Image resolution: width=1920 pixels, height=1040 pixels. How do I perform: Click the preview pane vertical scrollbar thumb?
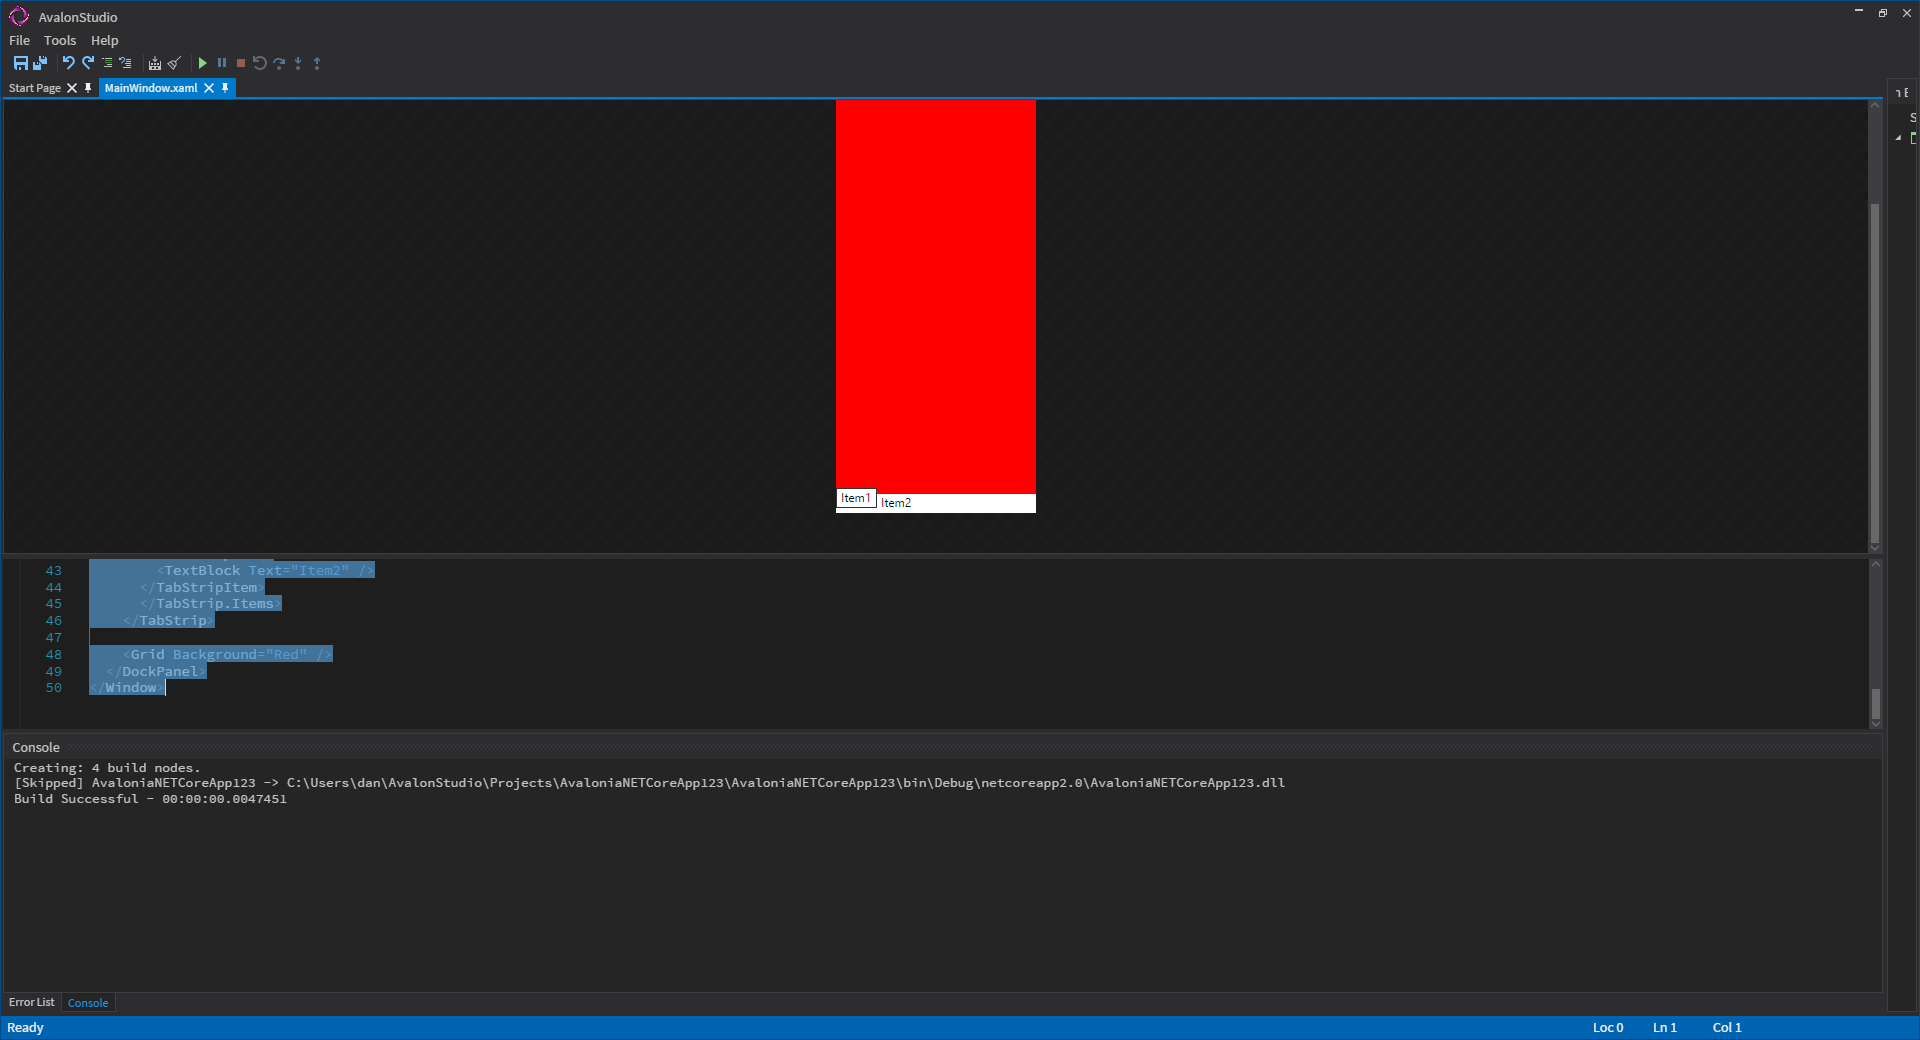coord(1875,372)
